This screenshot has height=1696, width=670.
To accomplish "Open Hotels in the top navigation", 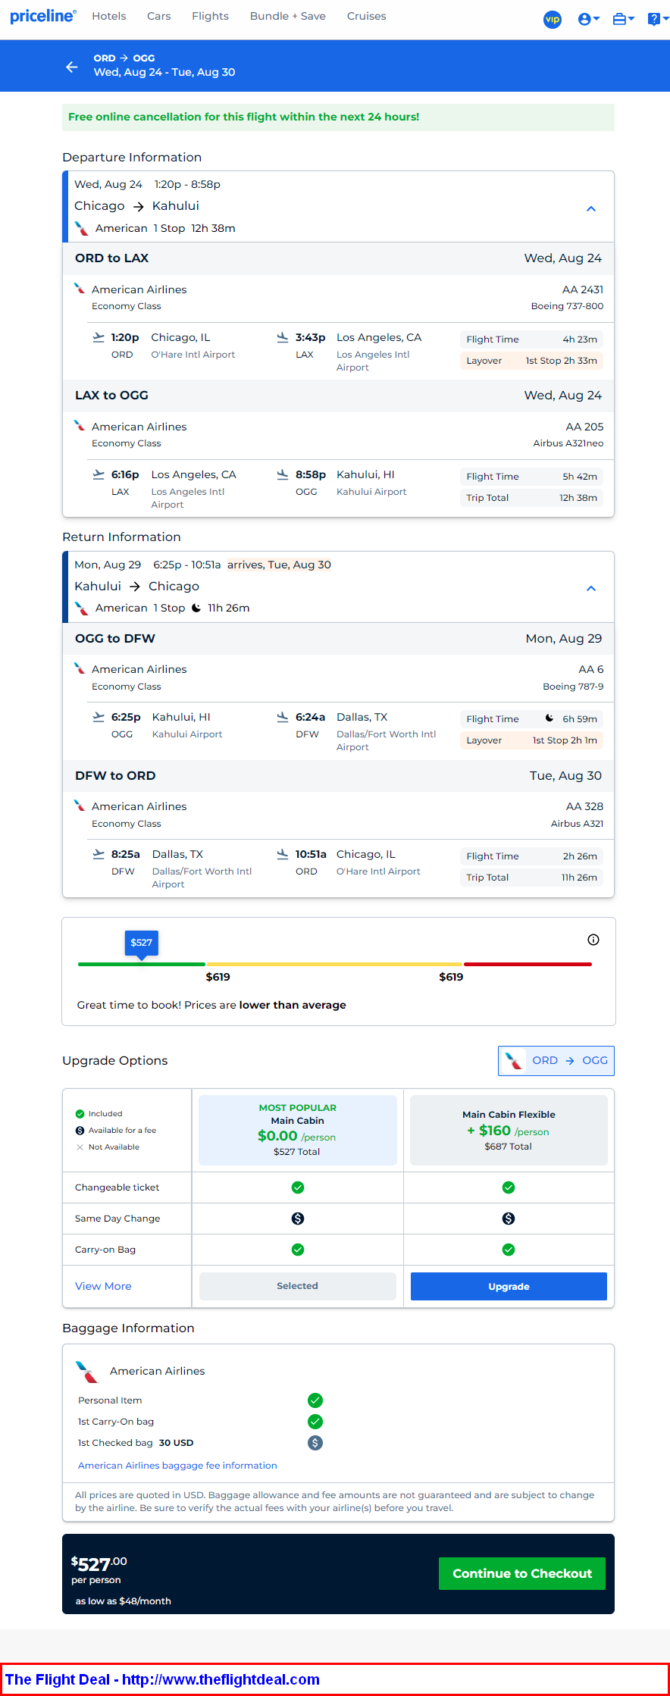I will (x=109, y=16).
